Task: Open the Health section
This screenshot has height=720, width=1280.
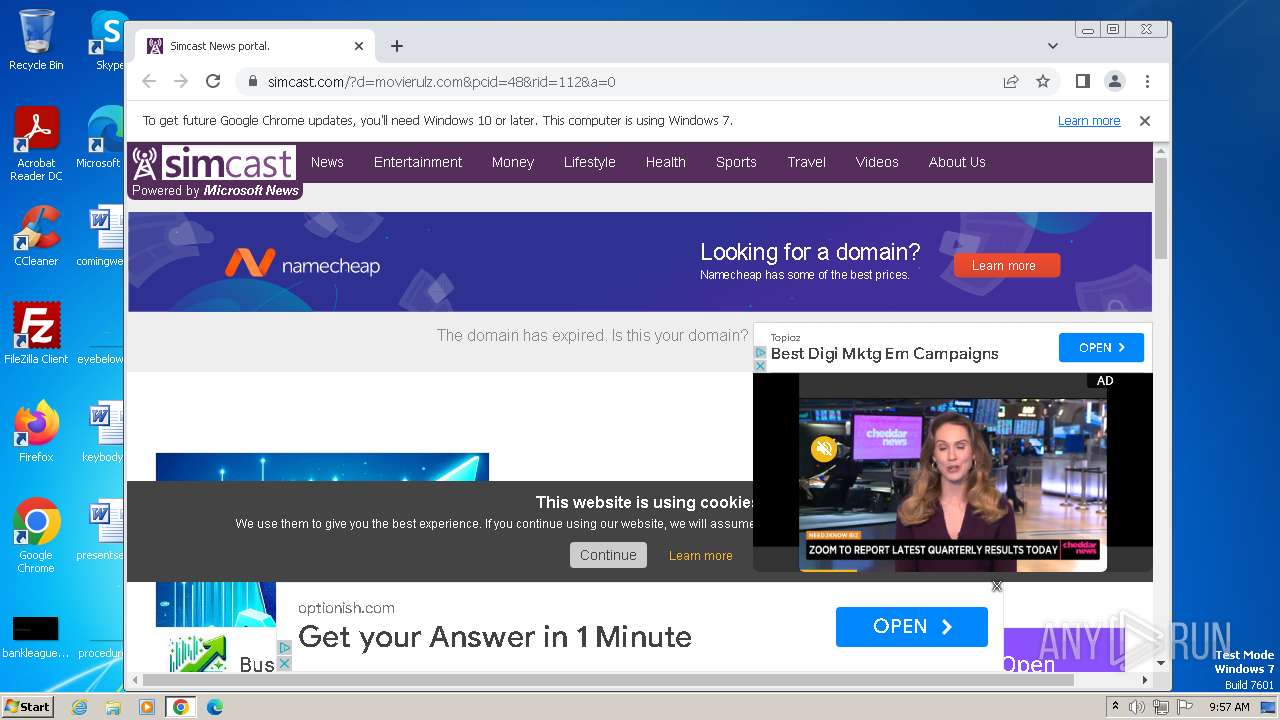Action: pos(666,162)
